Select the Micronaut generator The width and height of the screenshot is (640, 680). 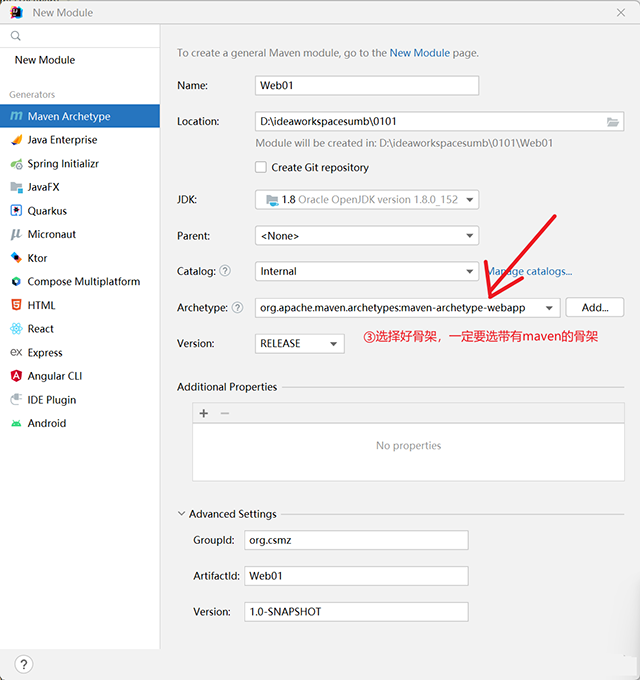[x=80, y=234]
